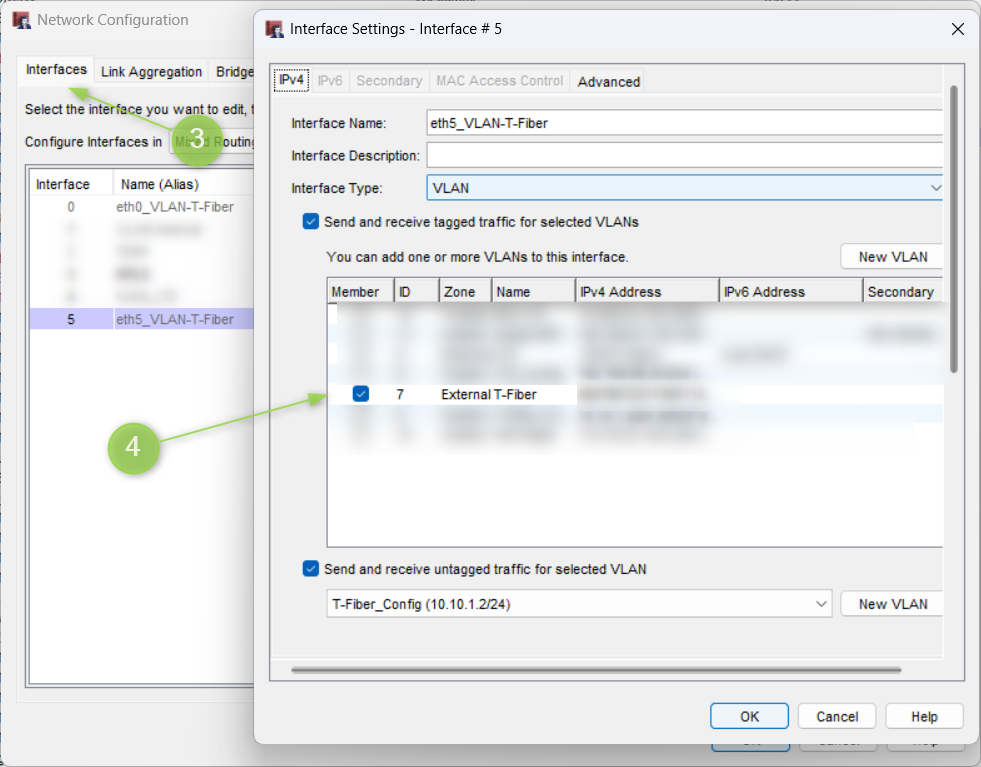This screenshot has width=981, height=767.
Task: Click the upper New VLAN button
Action: coord(892,257)
